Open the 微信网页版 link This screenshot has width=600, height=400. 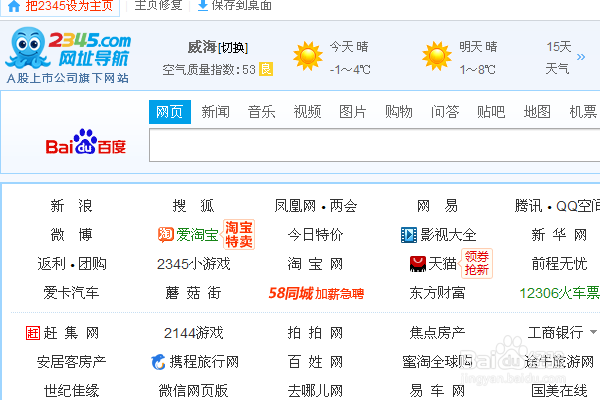pos(193,391)
